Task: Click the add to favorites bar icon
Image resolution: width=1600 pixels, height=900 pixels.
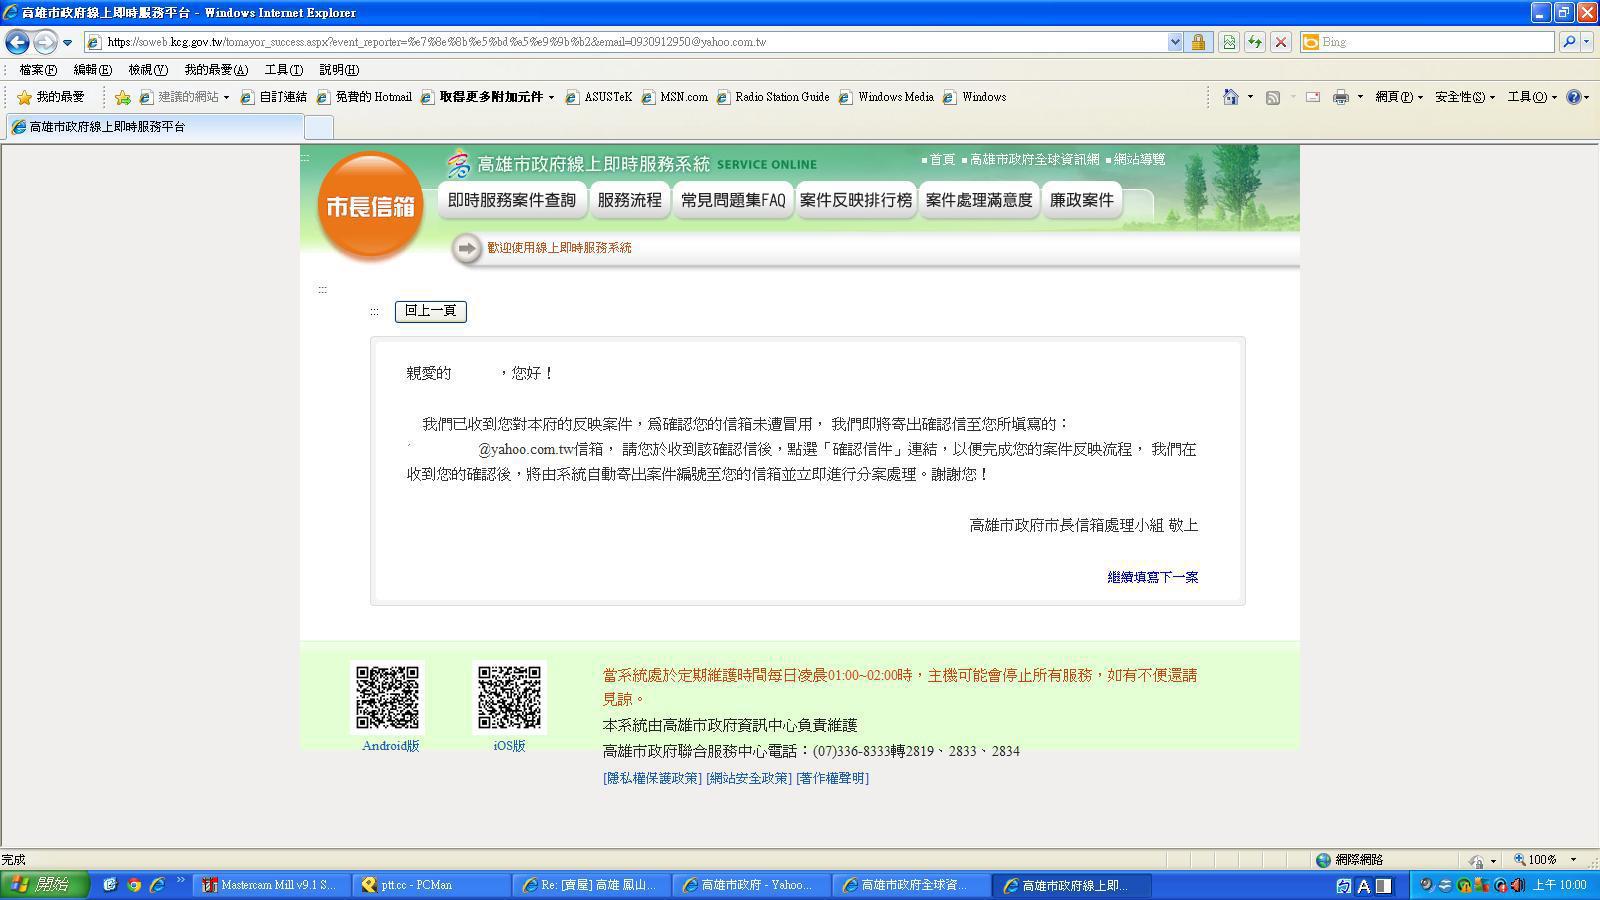Action: (x=122, y=97)
